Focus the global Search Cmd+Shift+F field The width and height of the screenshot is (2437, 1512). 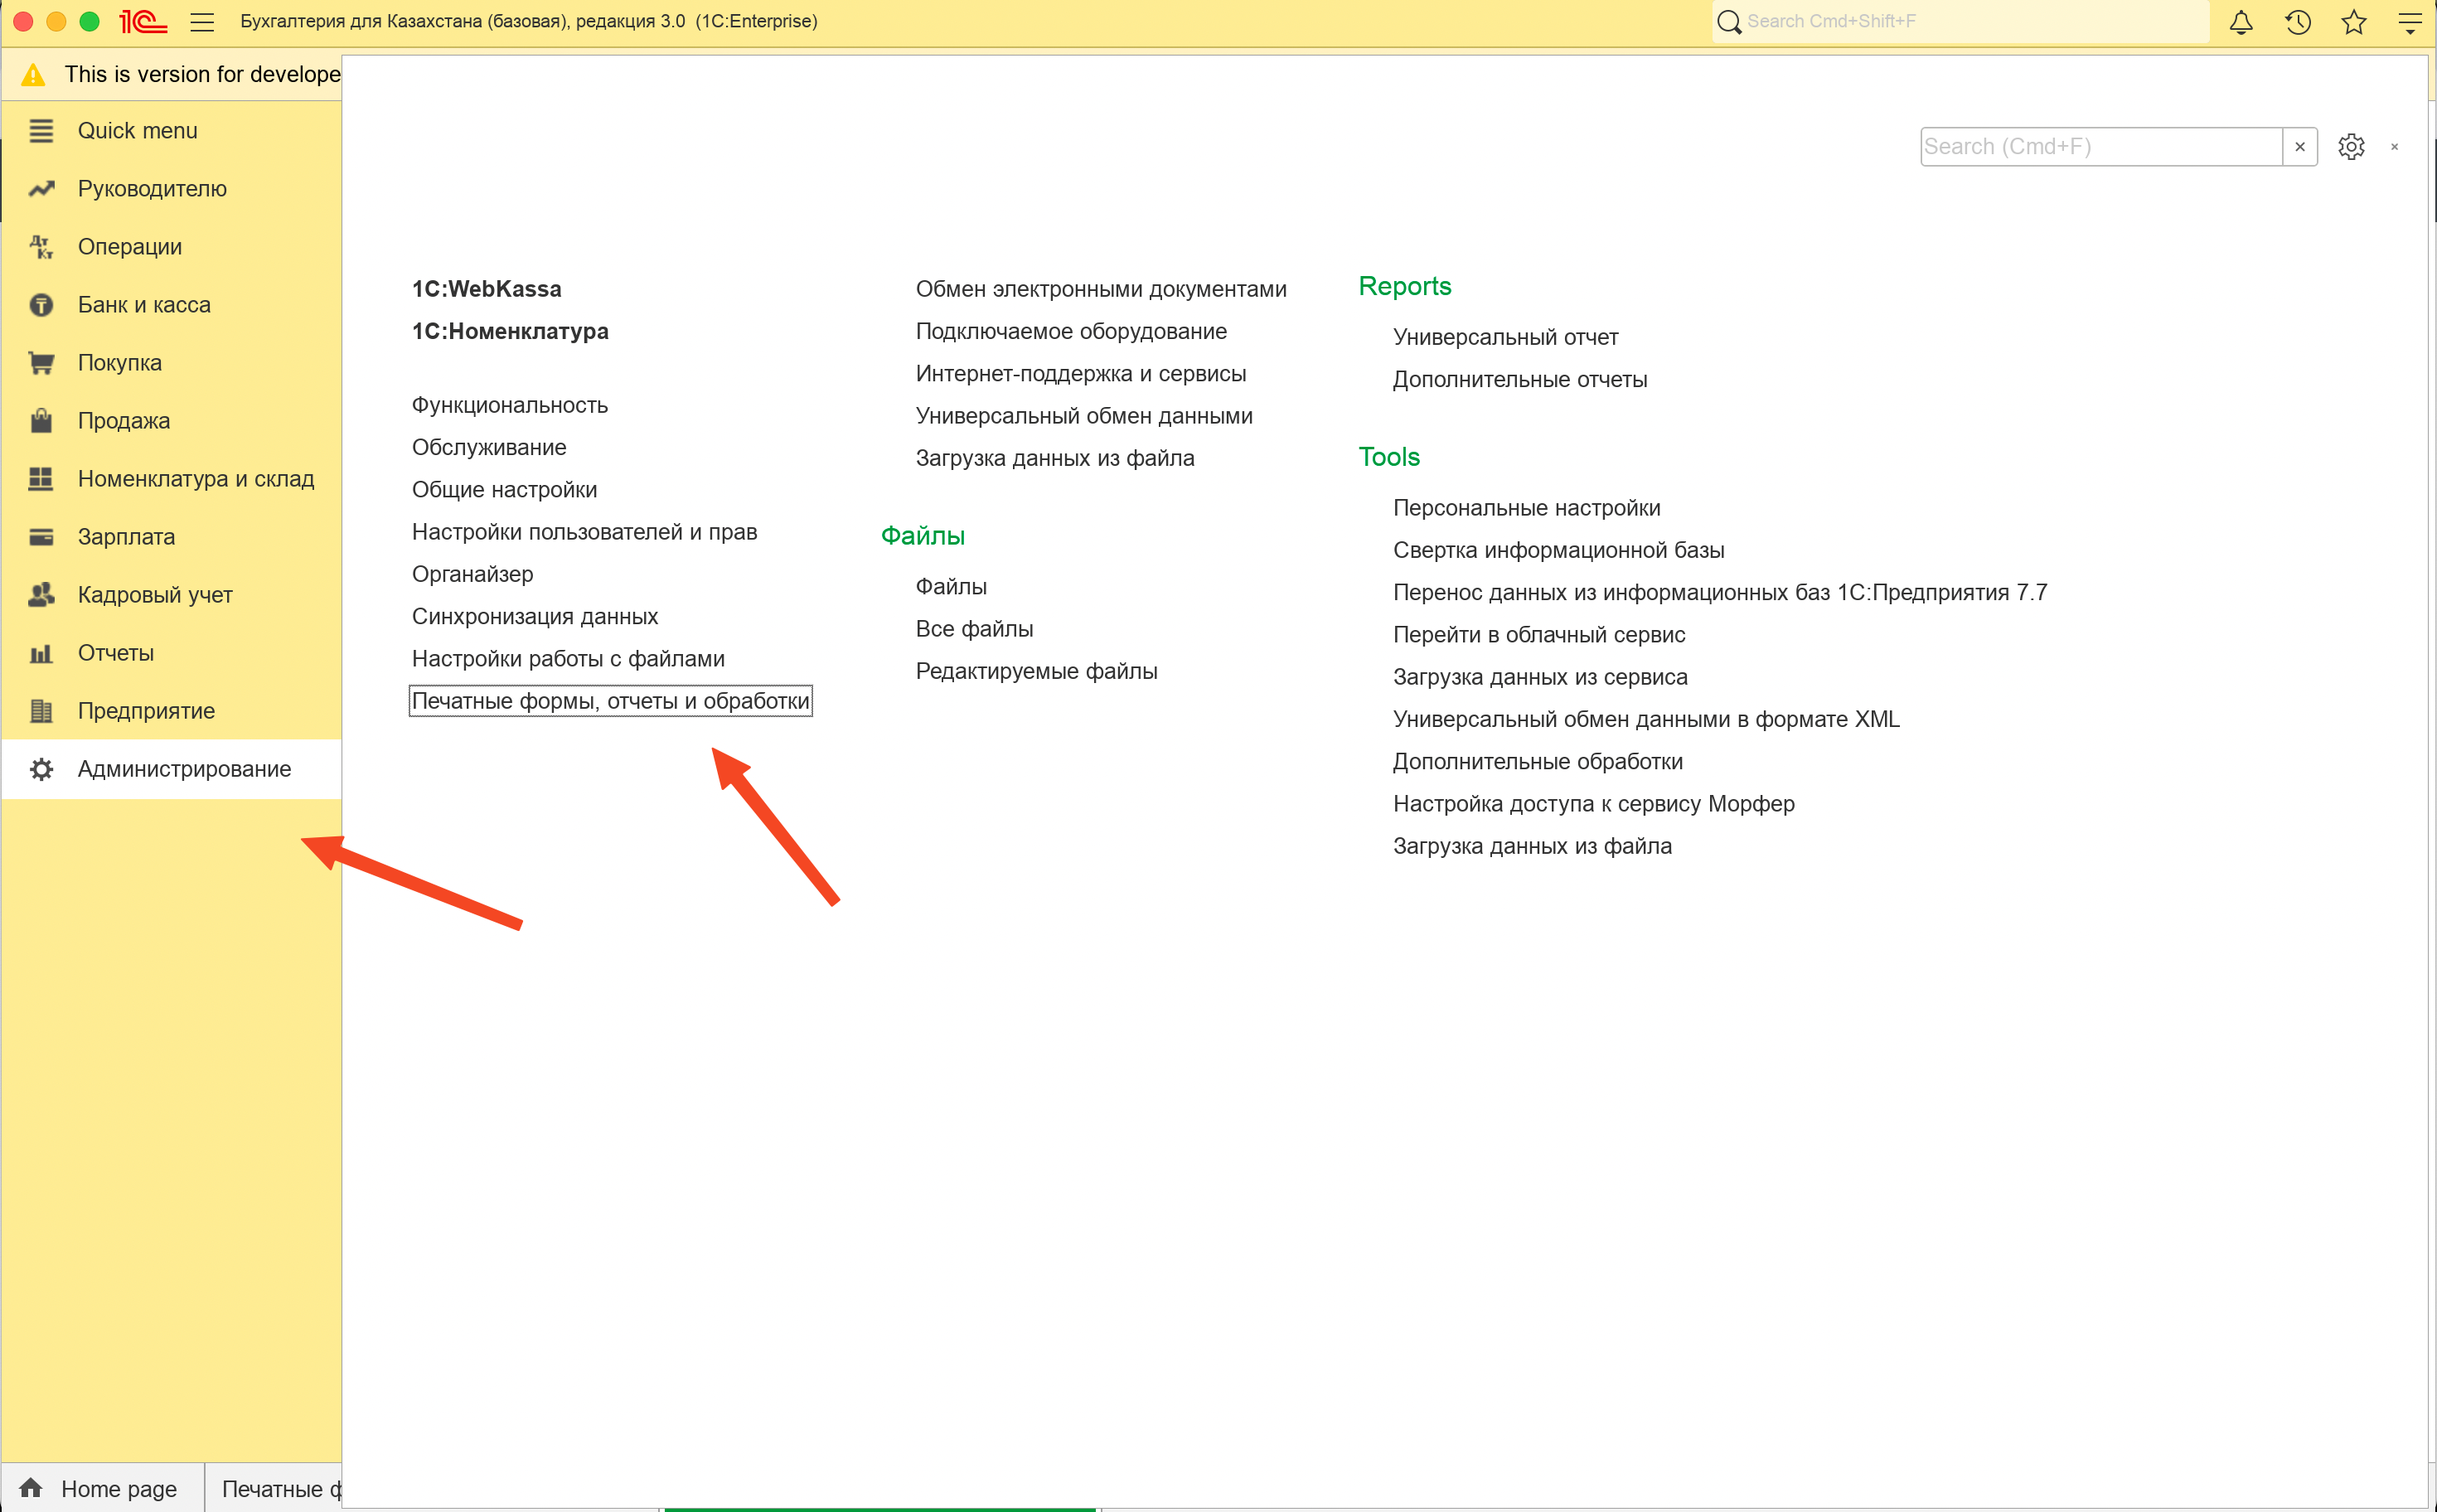[1960, 21]
